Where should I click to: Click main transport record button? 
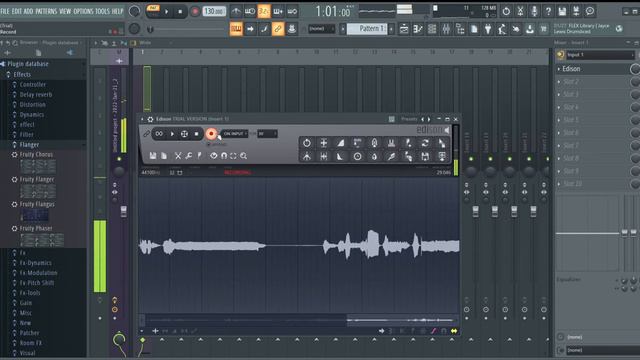pos(195,11)
